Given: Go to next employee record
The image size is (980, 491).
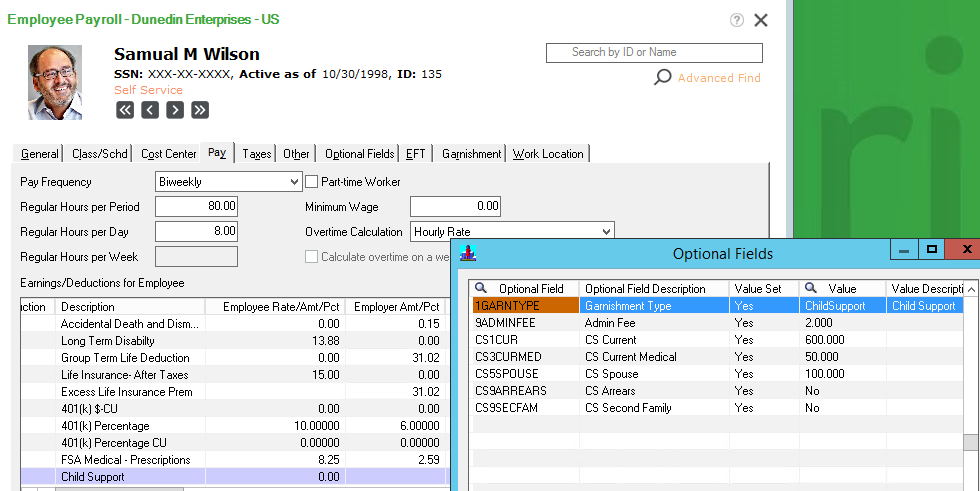Looking at the screenshot, I should [175, 110].
